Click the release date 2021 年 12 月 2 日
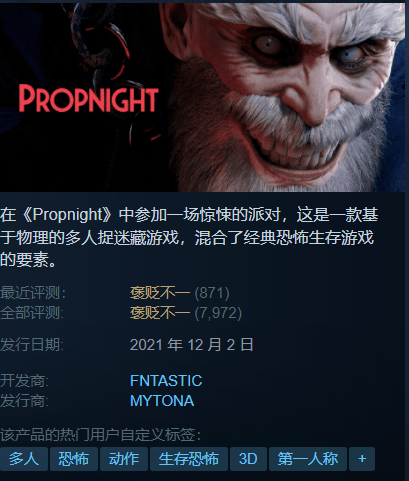409x481 pixels. 191,344
